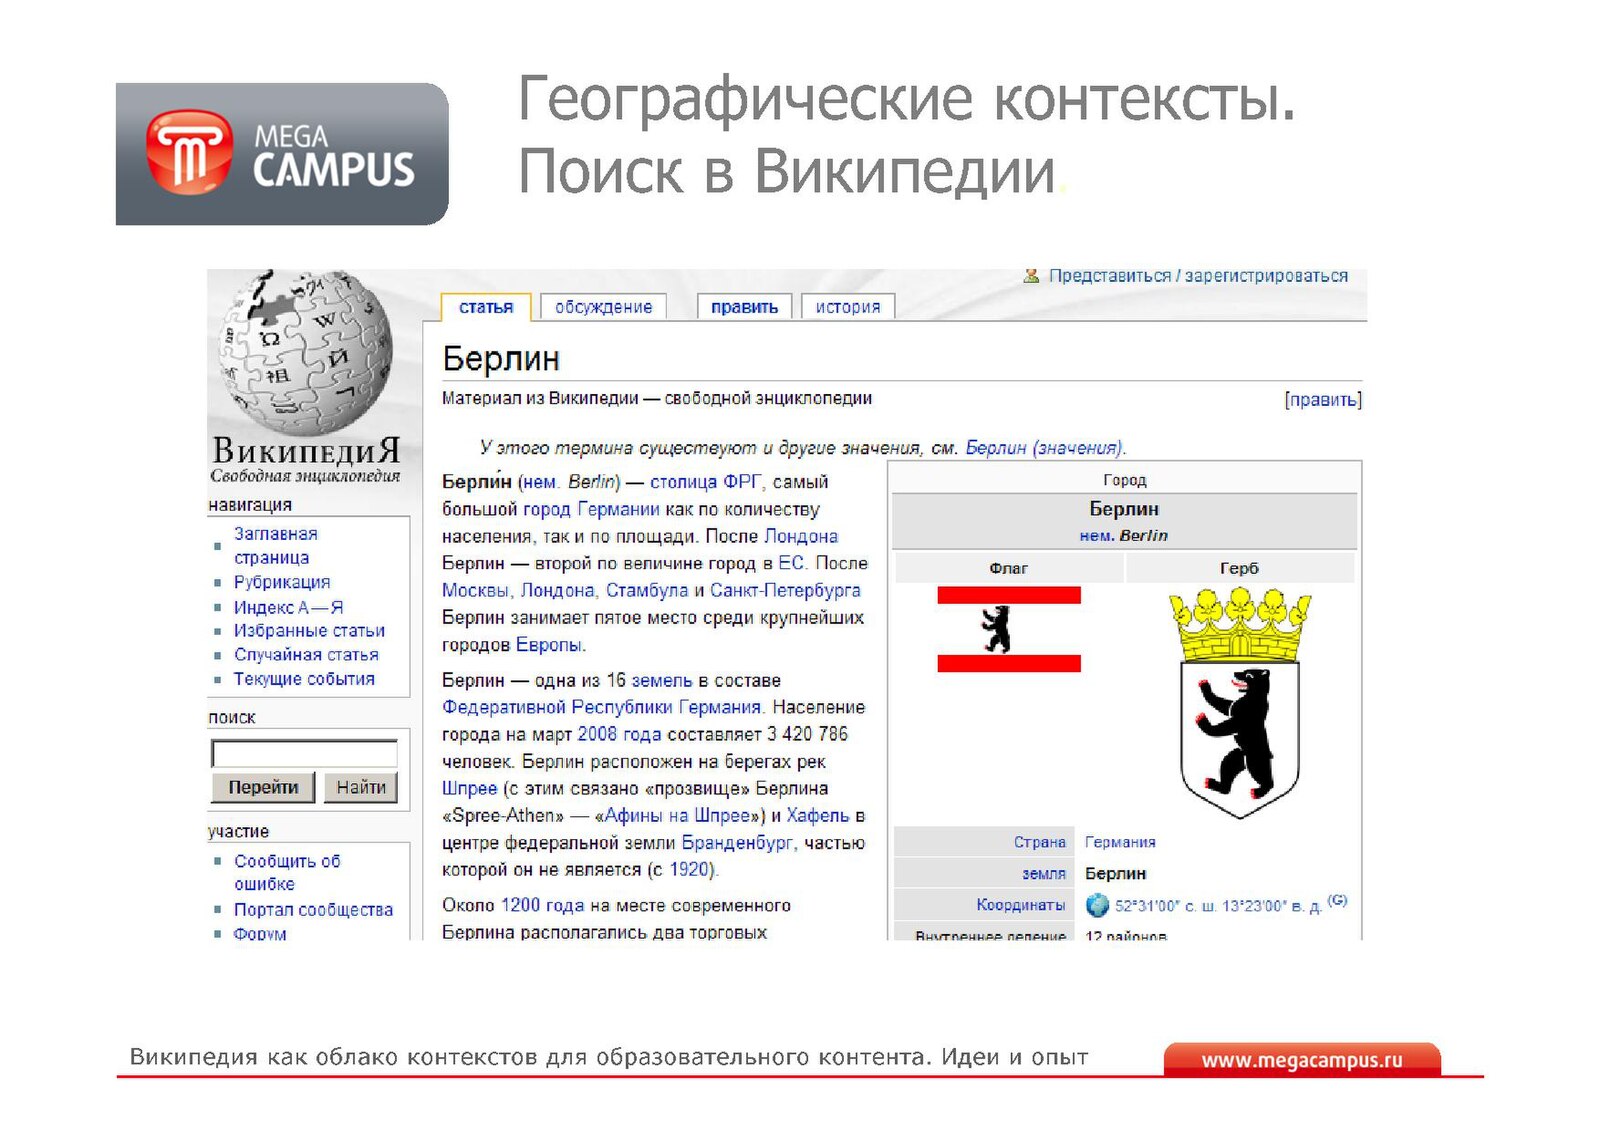Open Рубрикация in navigation
1600x1131 pixels.
click(282, 582)
